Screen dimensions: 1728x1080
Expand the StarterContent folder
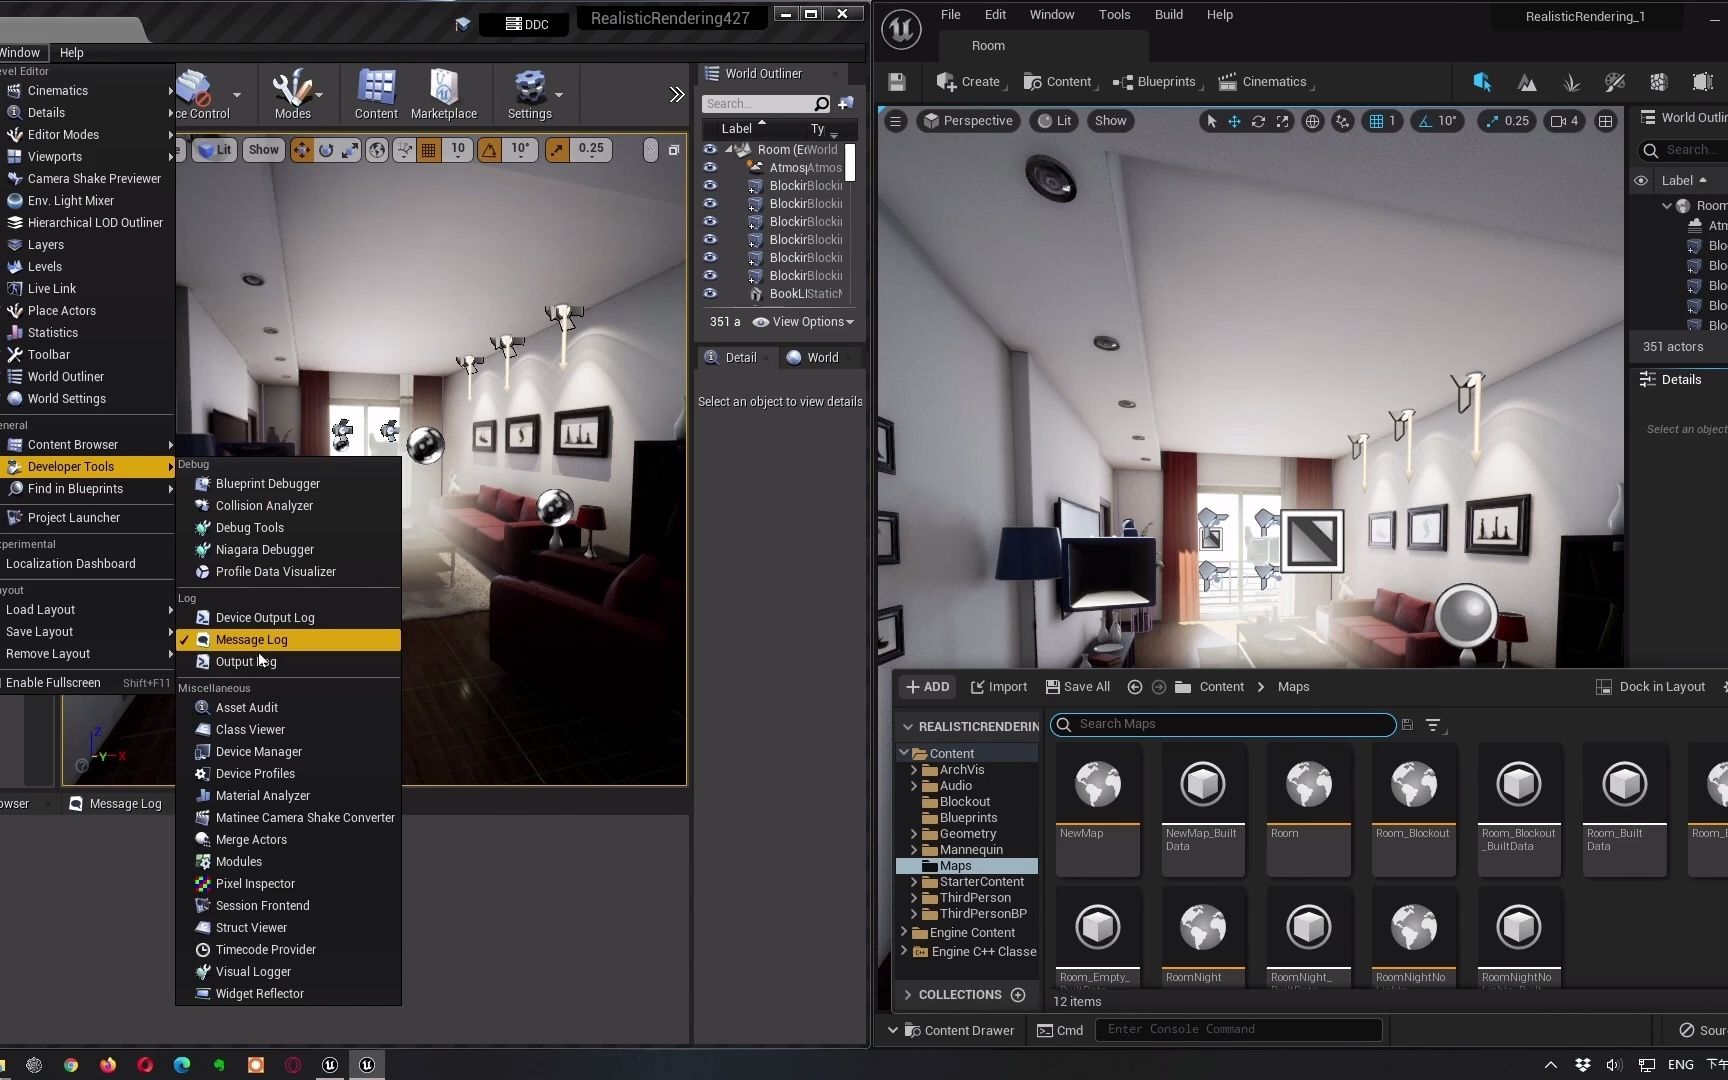(x=913, y=882)
